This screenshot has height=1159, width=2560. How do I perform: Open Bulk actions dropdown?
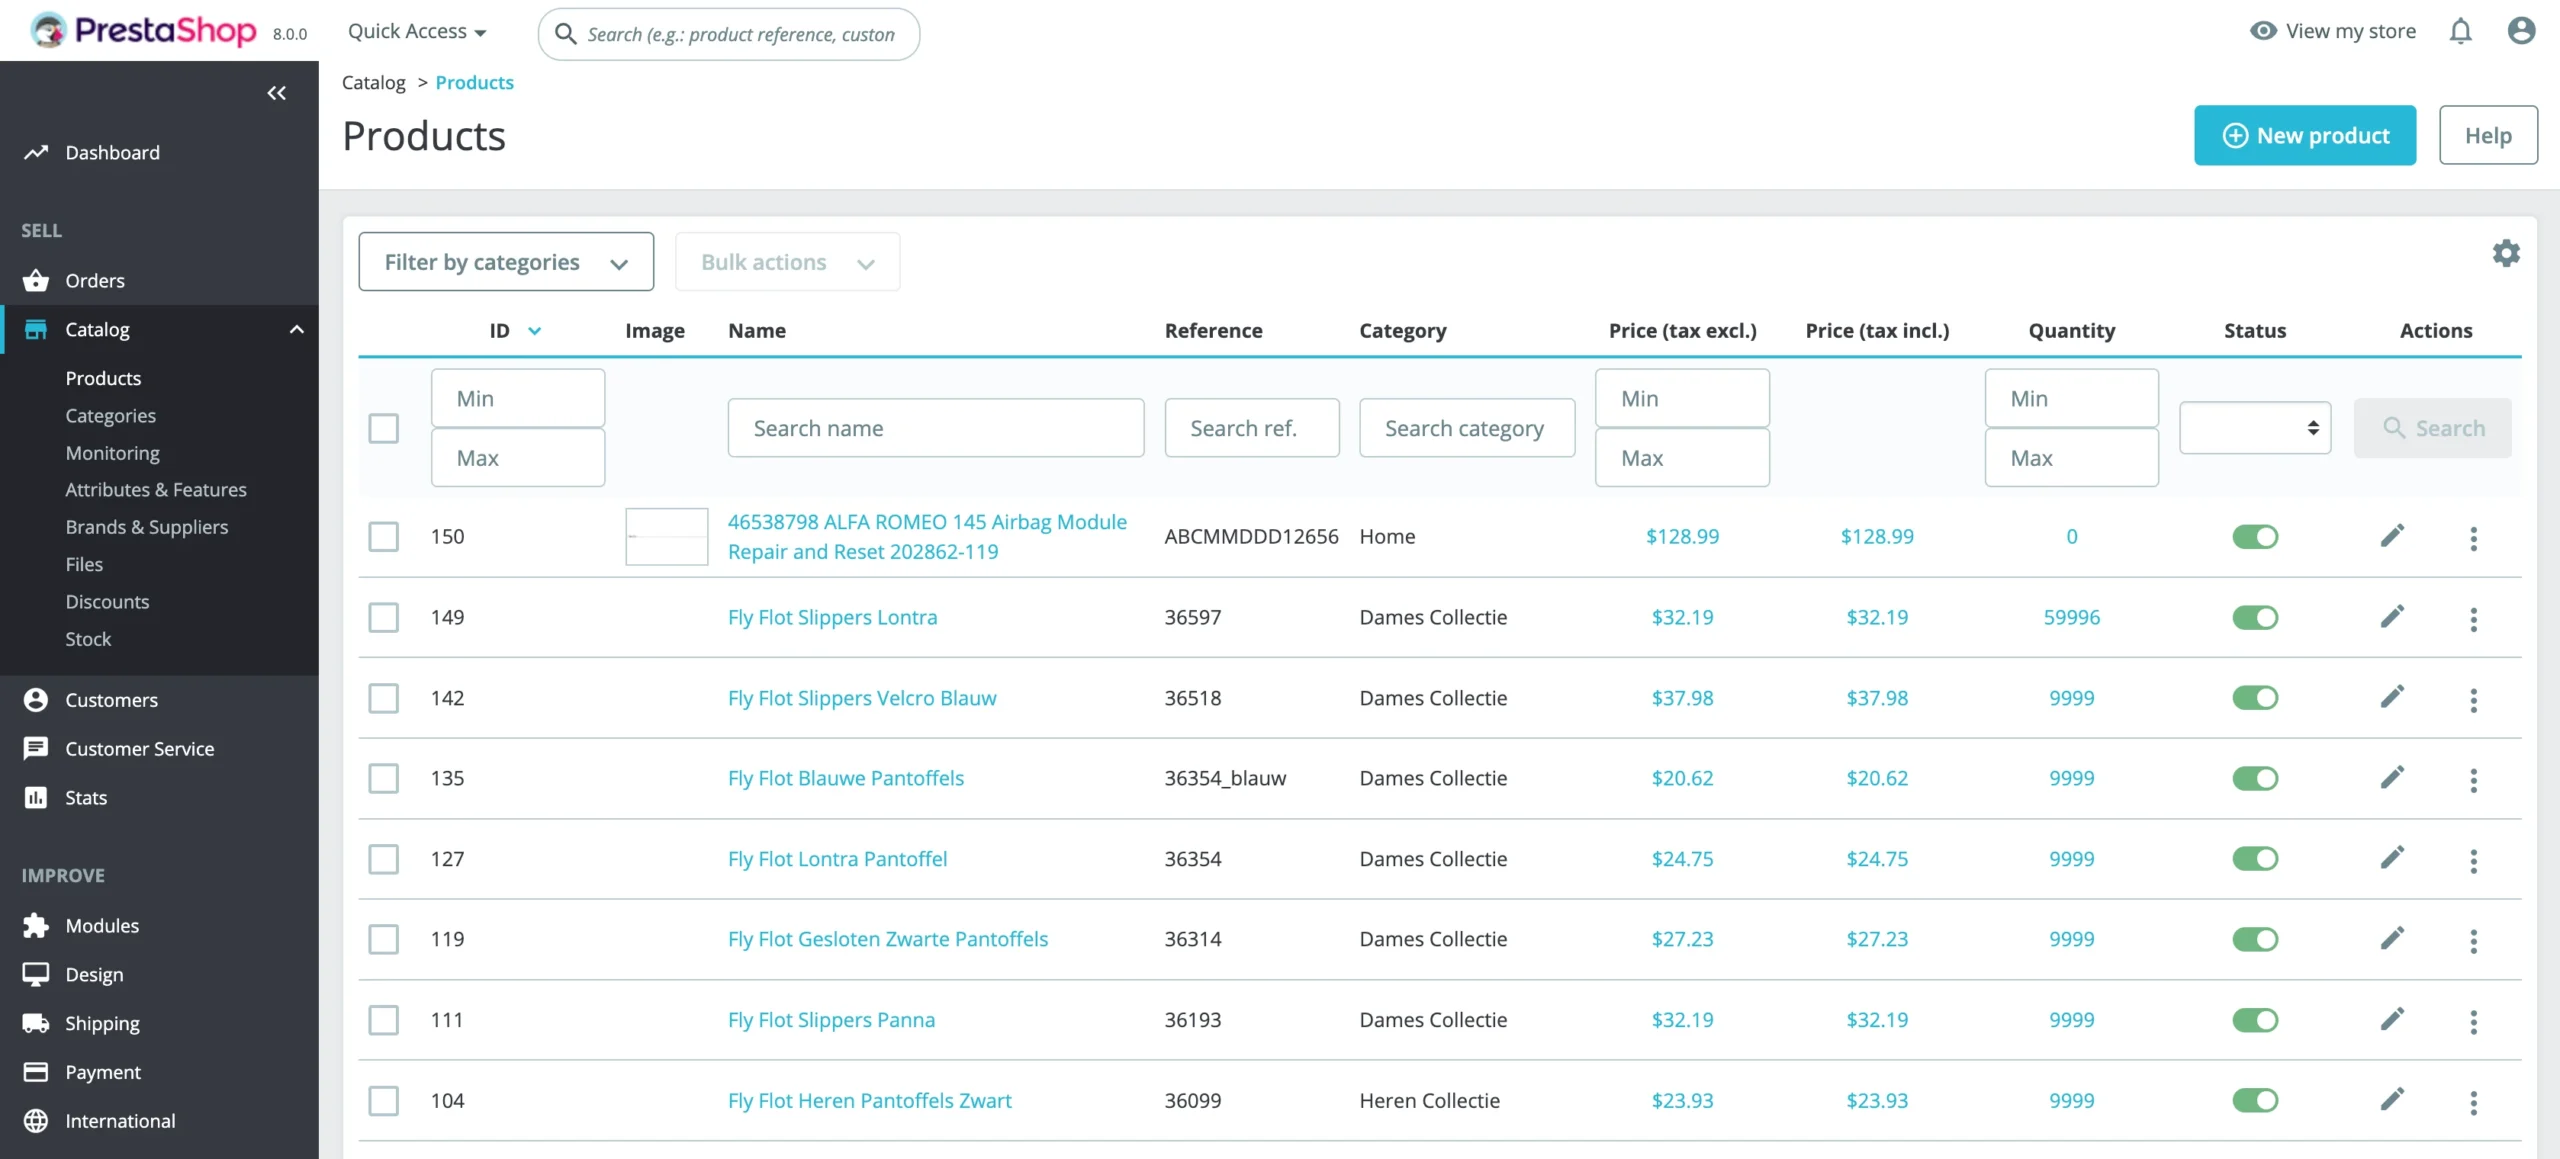pyautogui.click(x=787, y=262)
